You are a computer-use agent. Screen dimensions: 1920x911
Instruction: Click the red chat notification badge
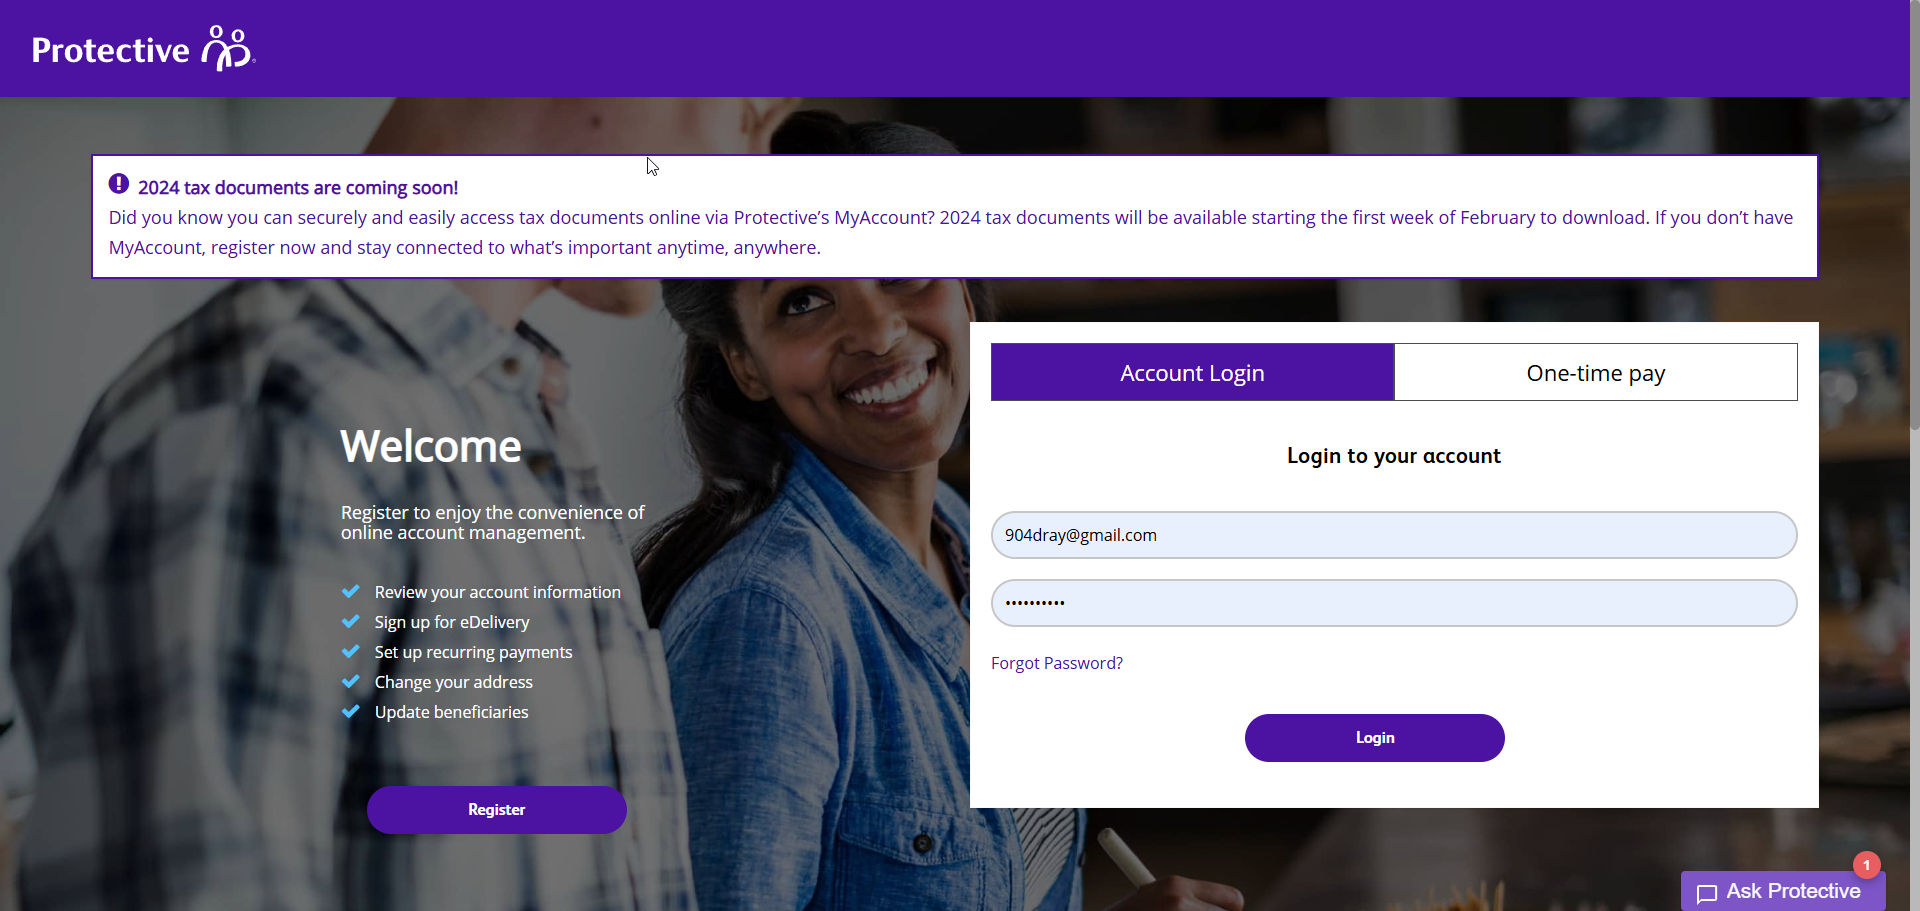1866,865
